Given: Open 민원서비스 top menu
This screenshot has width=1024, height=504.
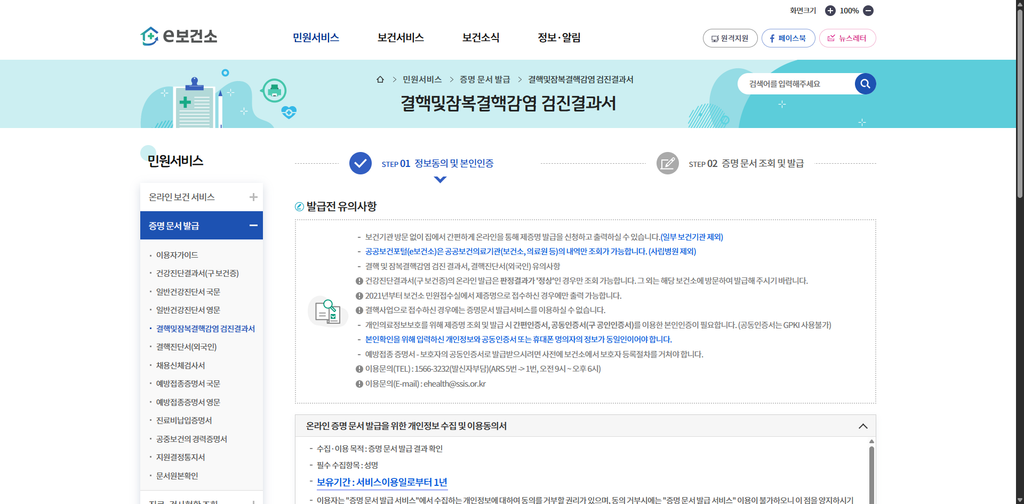Looking at the screenshot, I should pos(316,37).
